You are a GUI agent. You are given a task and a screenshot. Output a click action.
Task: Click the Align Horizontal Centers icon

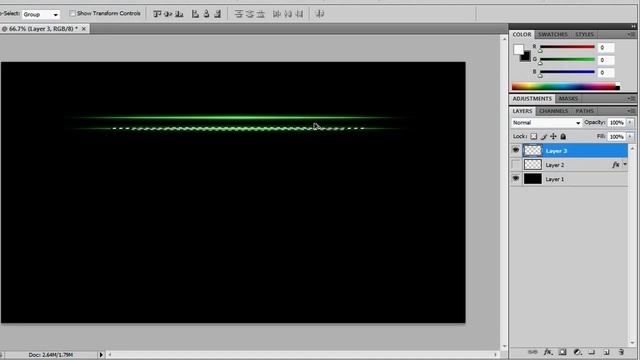(207, 14)
